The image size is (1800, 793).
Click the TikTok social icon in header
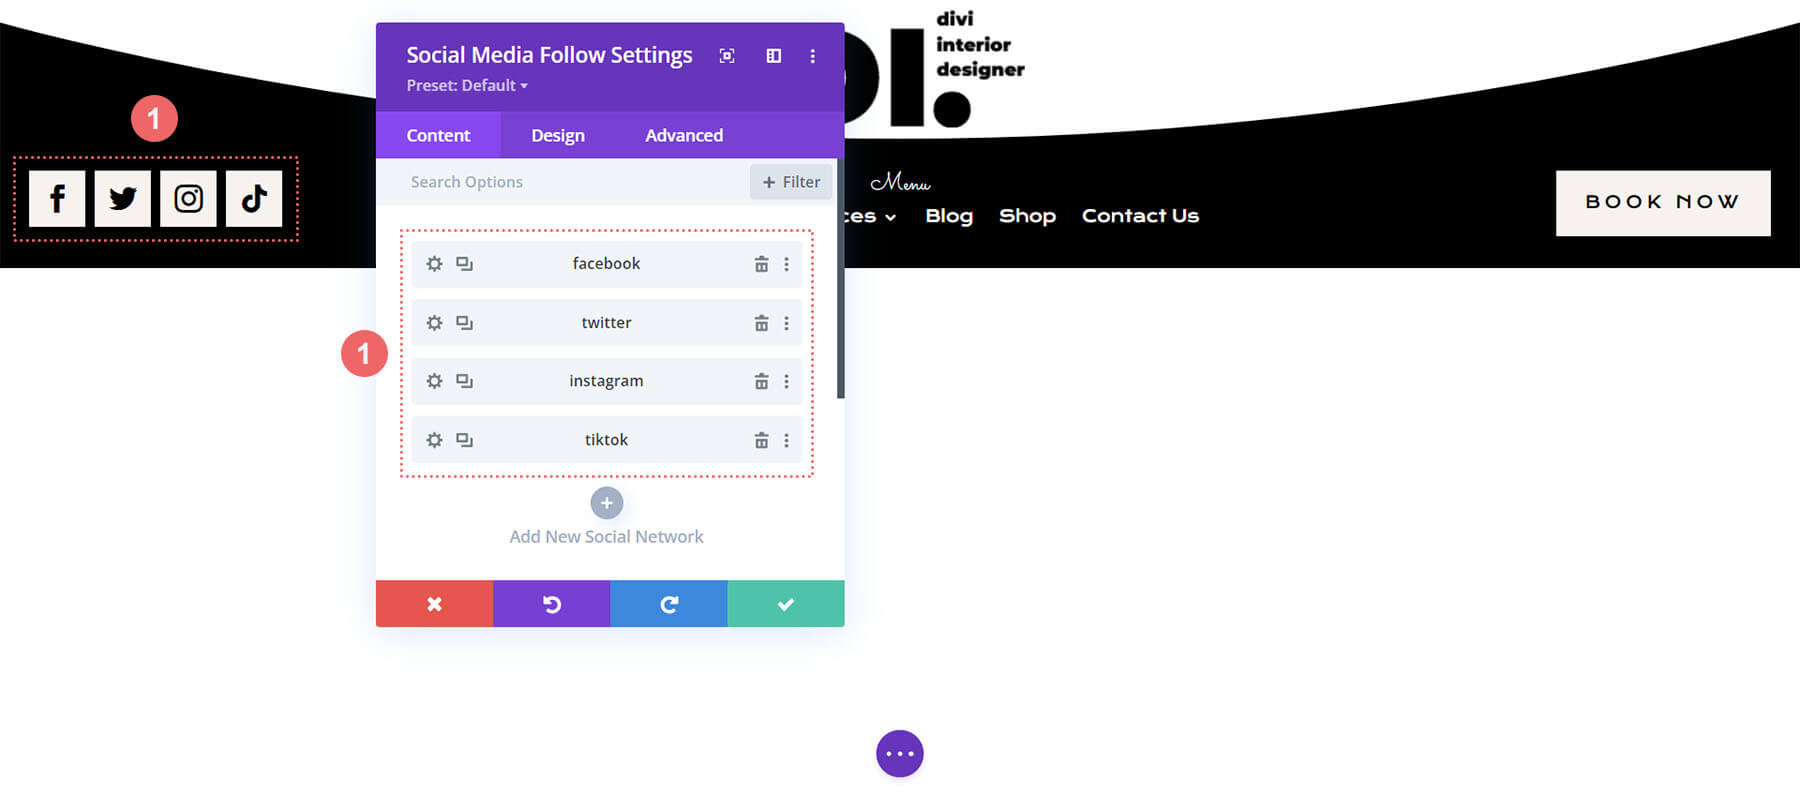pyautogui.click(x=254, y=199)
